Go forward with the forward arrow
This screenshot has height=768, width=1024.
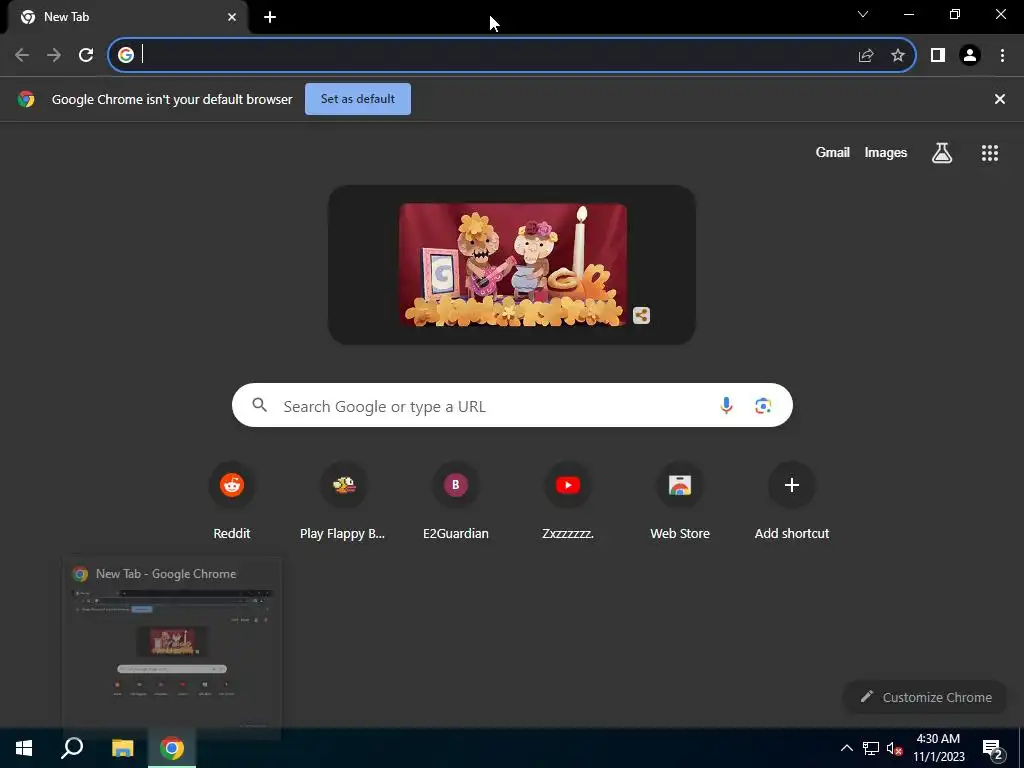(x=54, y=56)
